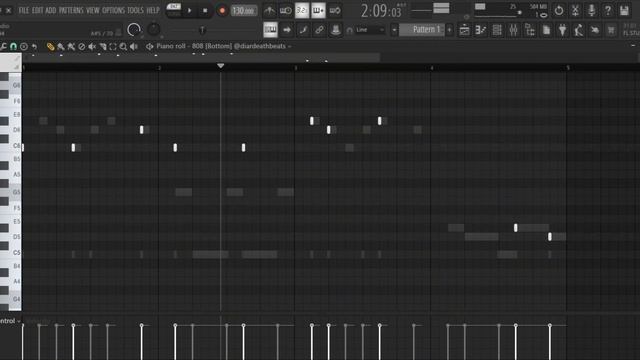Screen dimensions: 640x360
Task: Click the question mark help icon
Action: point(608,10)
